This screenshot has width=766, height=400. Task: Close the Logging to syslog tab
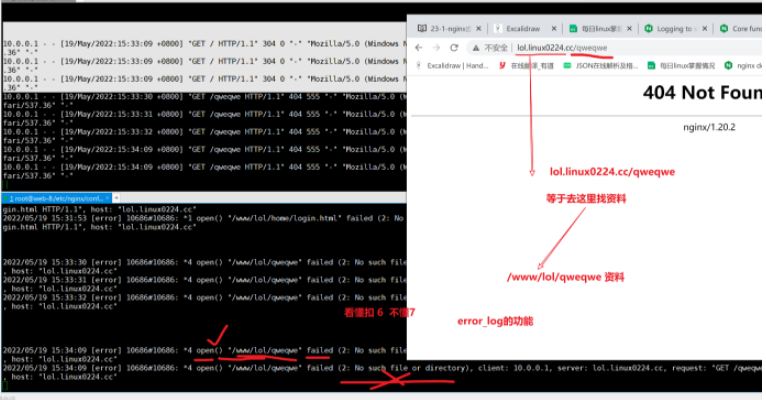[704, 29]
